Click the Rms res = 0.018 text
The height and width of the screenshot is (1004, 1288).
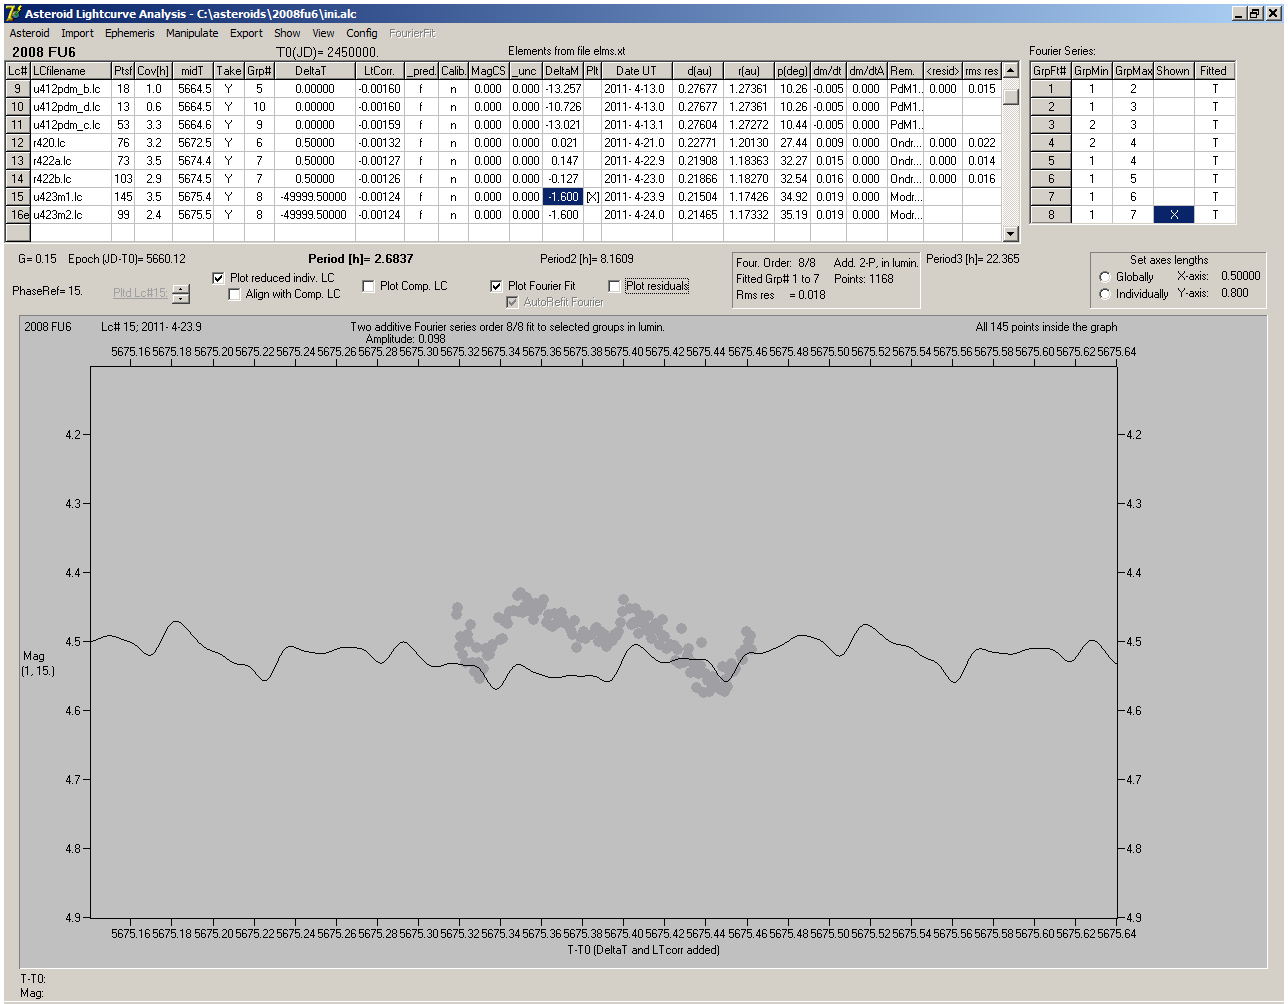coord(781,295)
